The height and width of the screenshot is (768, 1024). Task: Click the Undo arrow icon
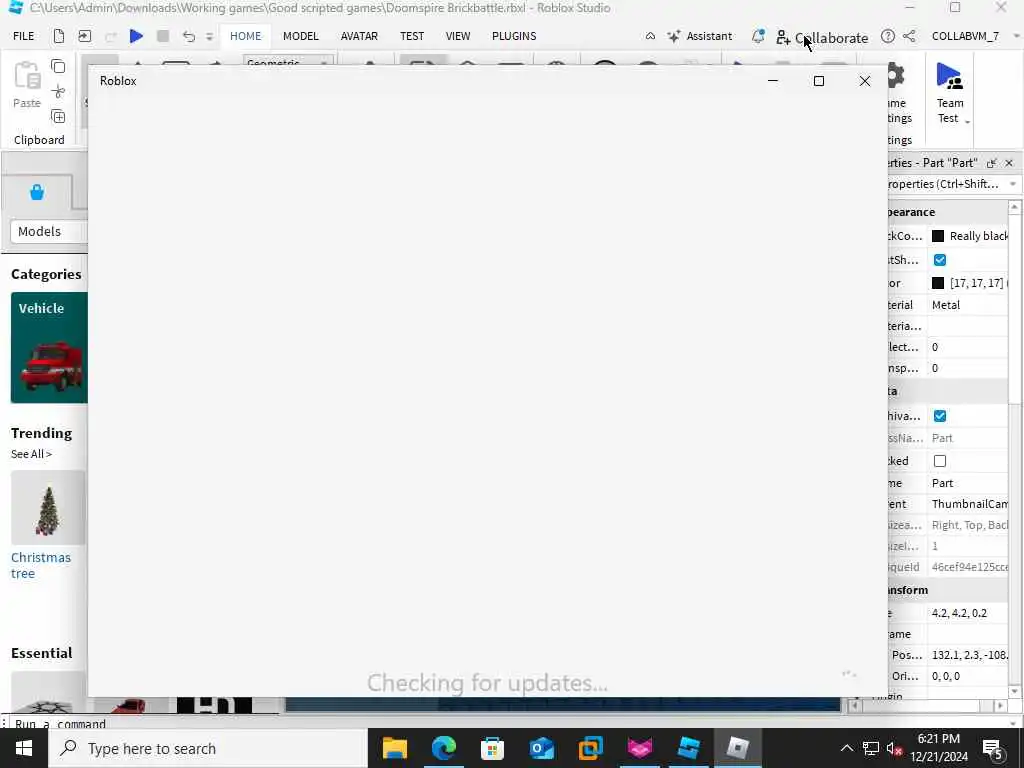tap(189, 36)
